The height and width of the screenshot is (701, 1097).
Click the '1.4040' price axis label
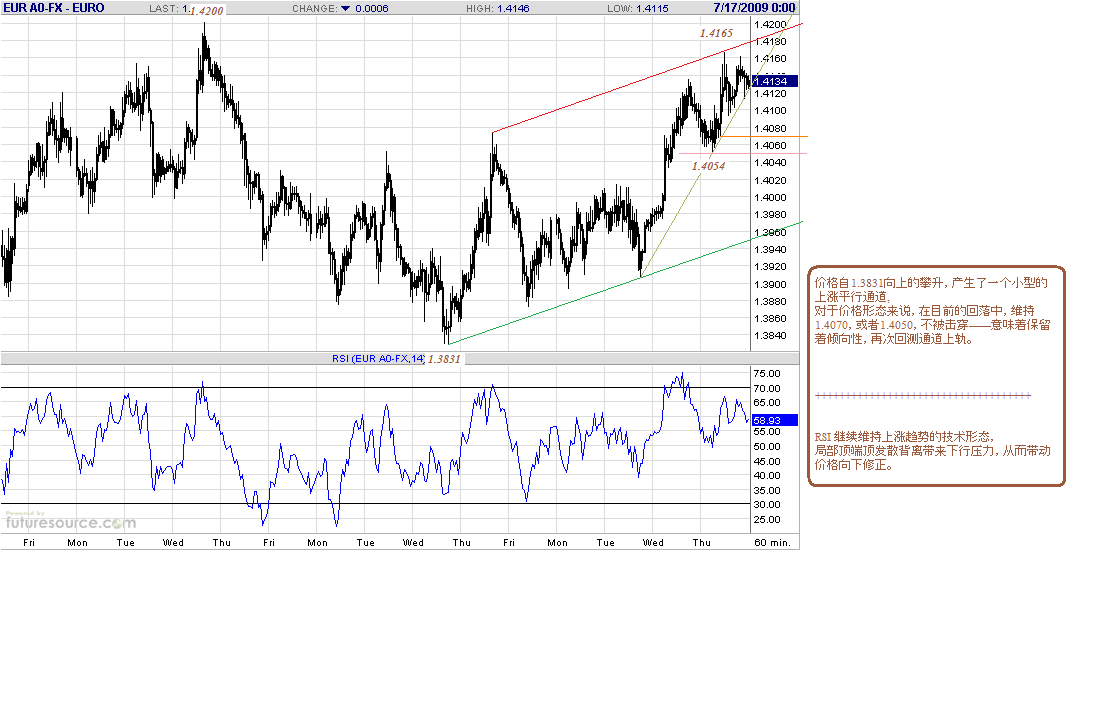770,162
